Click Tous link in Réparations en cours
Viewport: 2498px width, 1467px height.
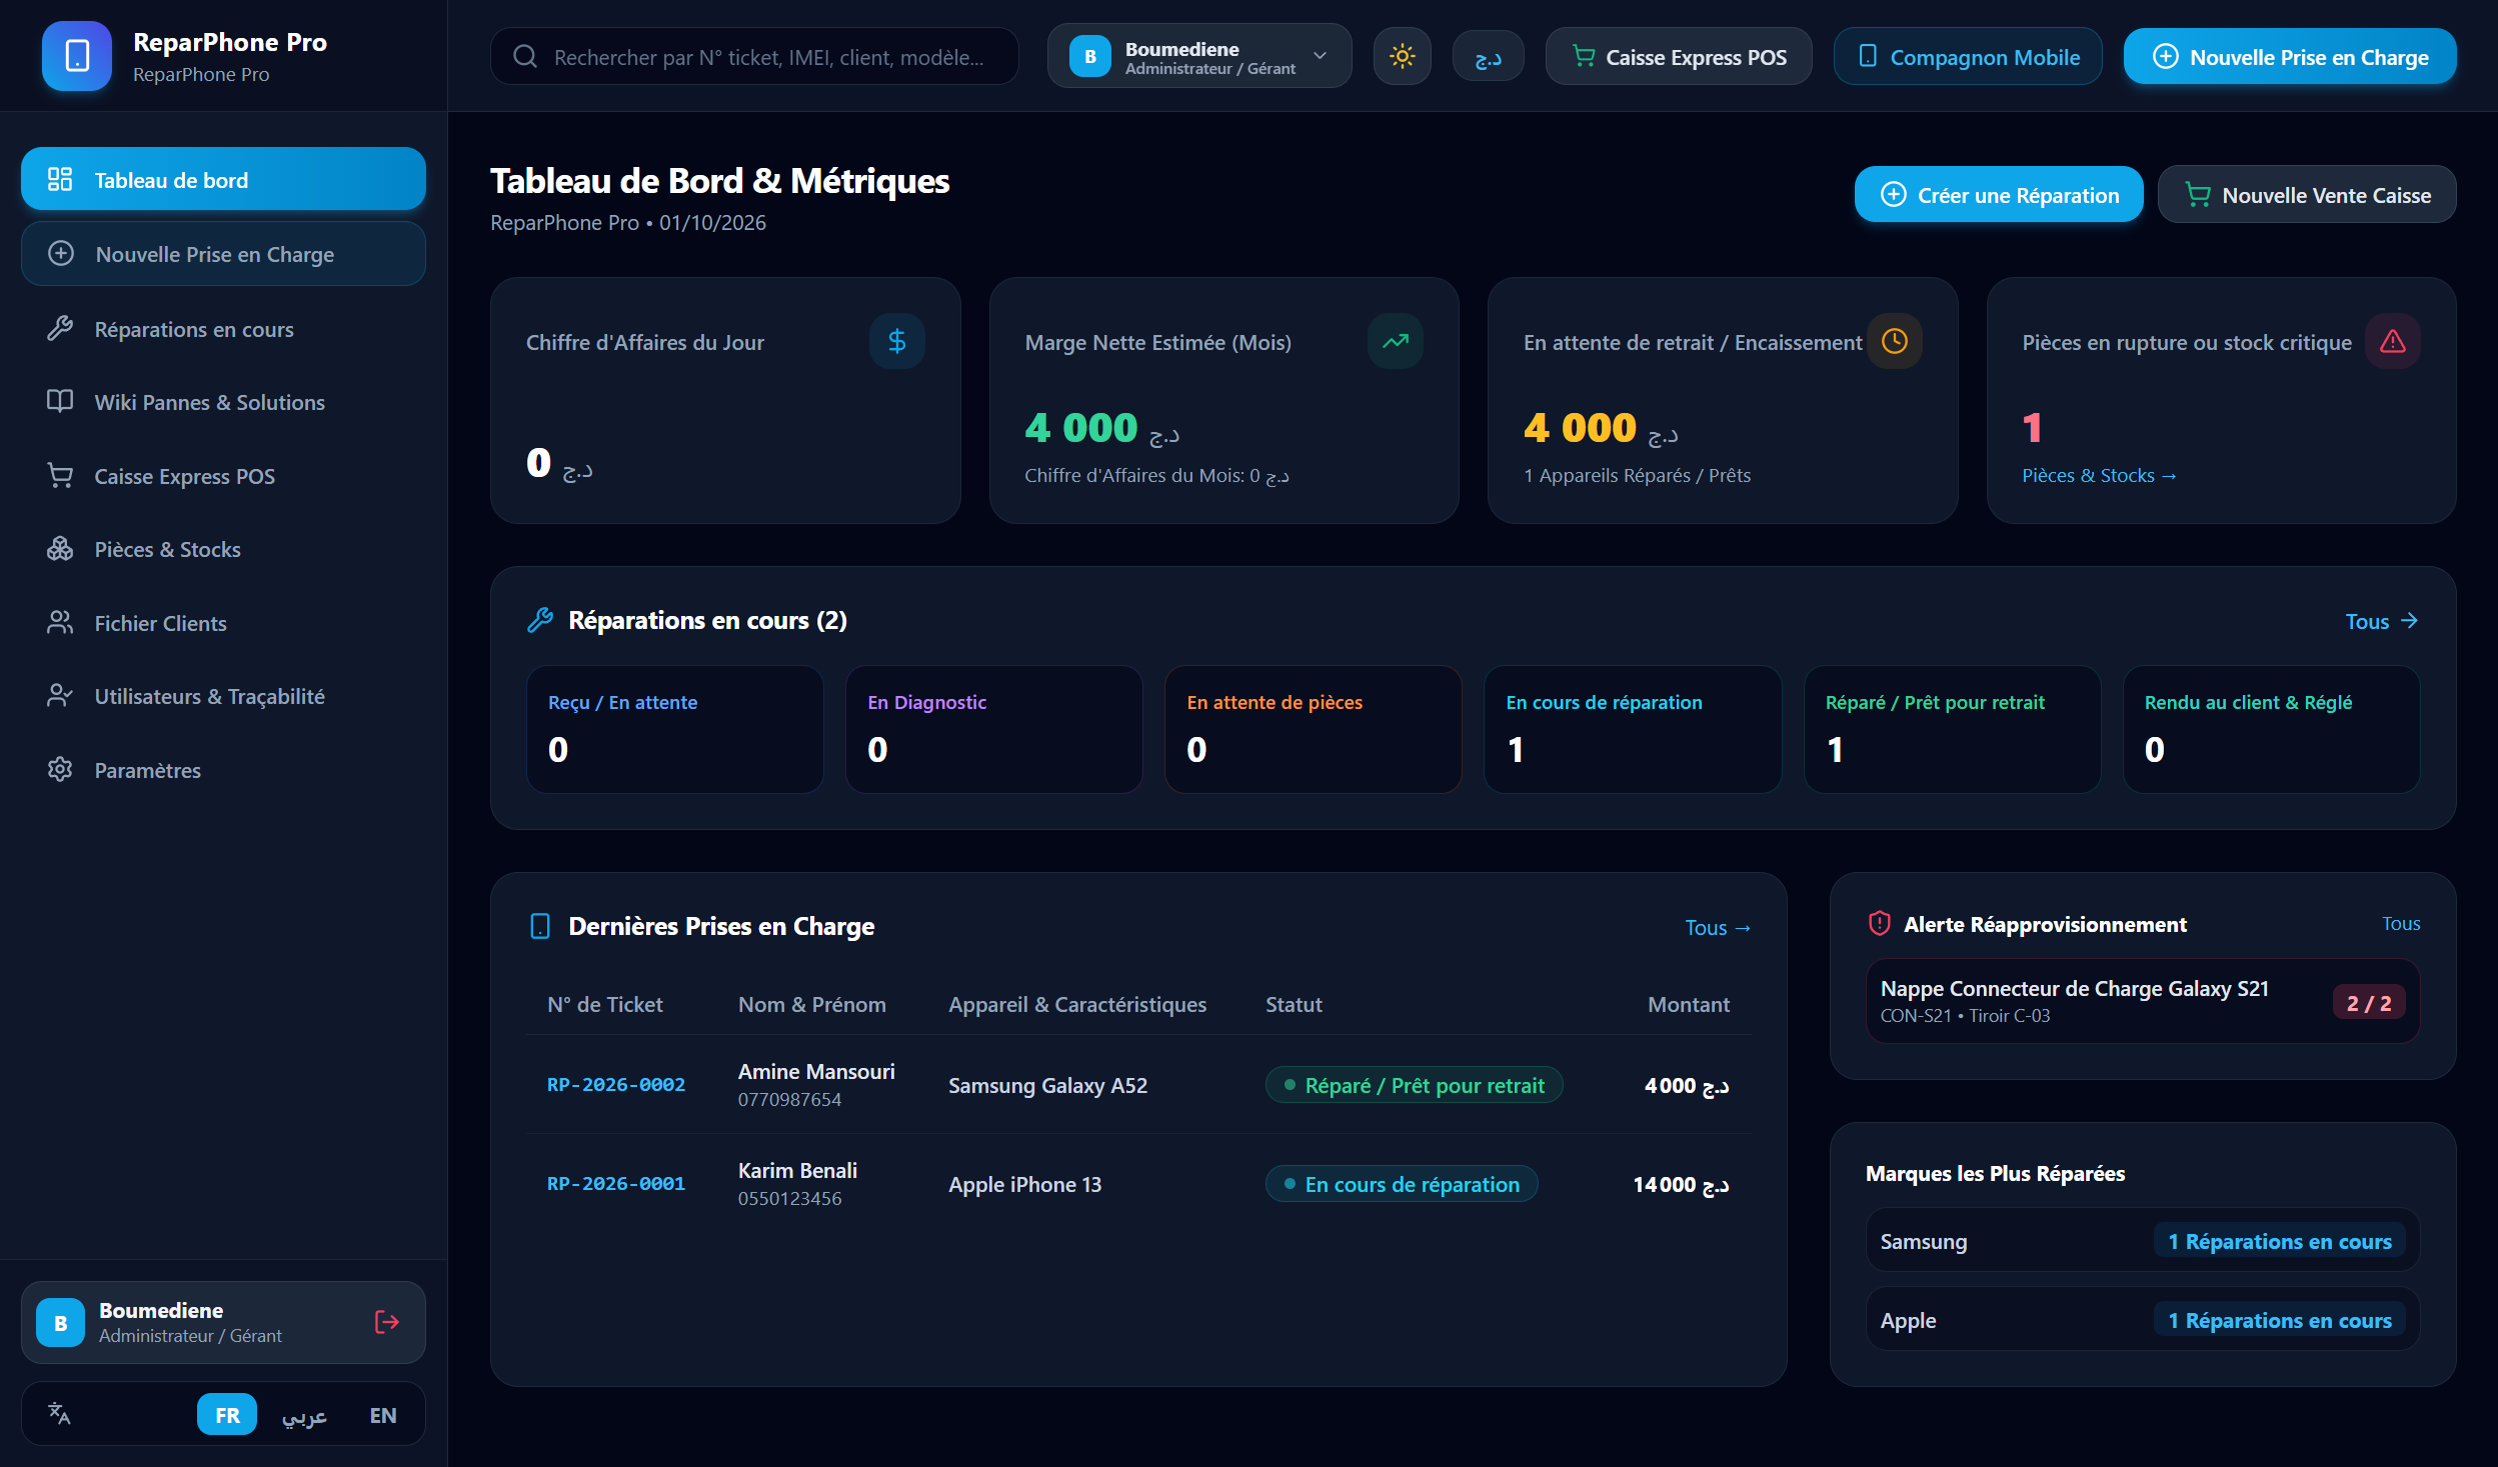2381,621
